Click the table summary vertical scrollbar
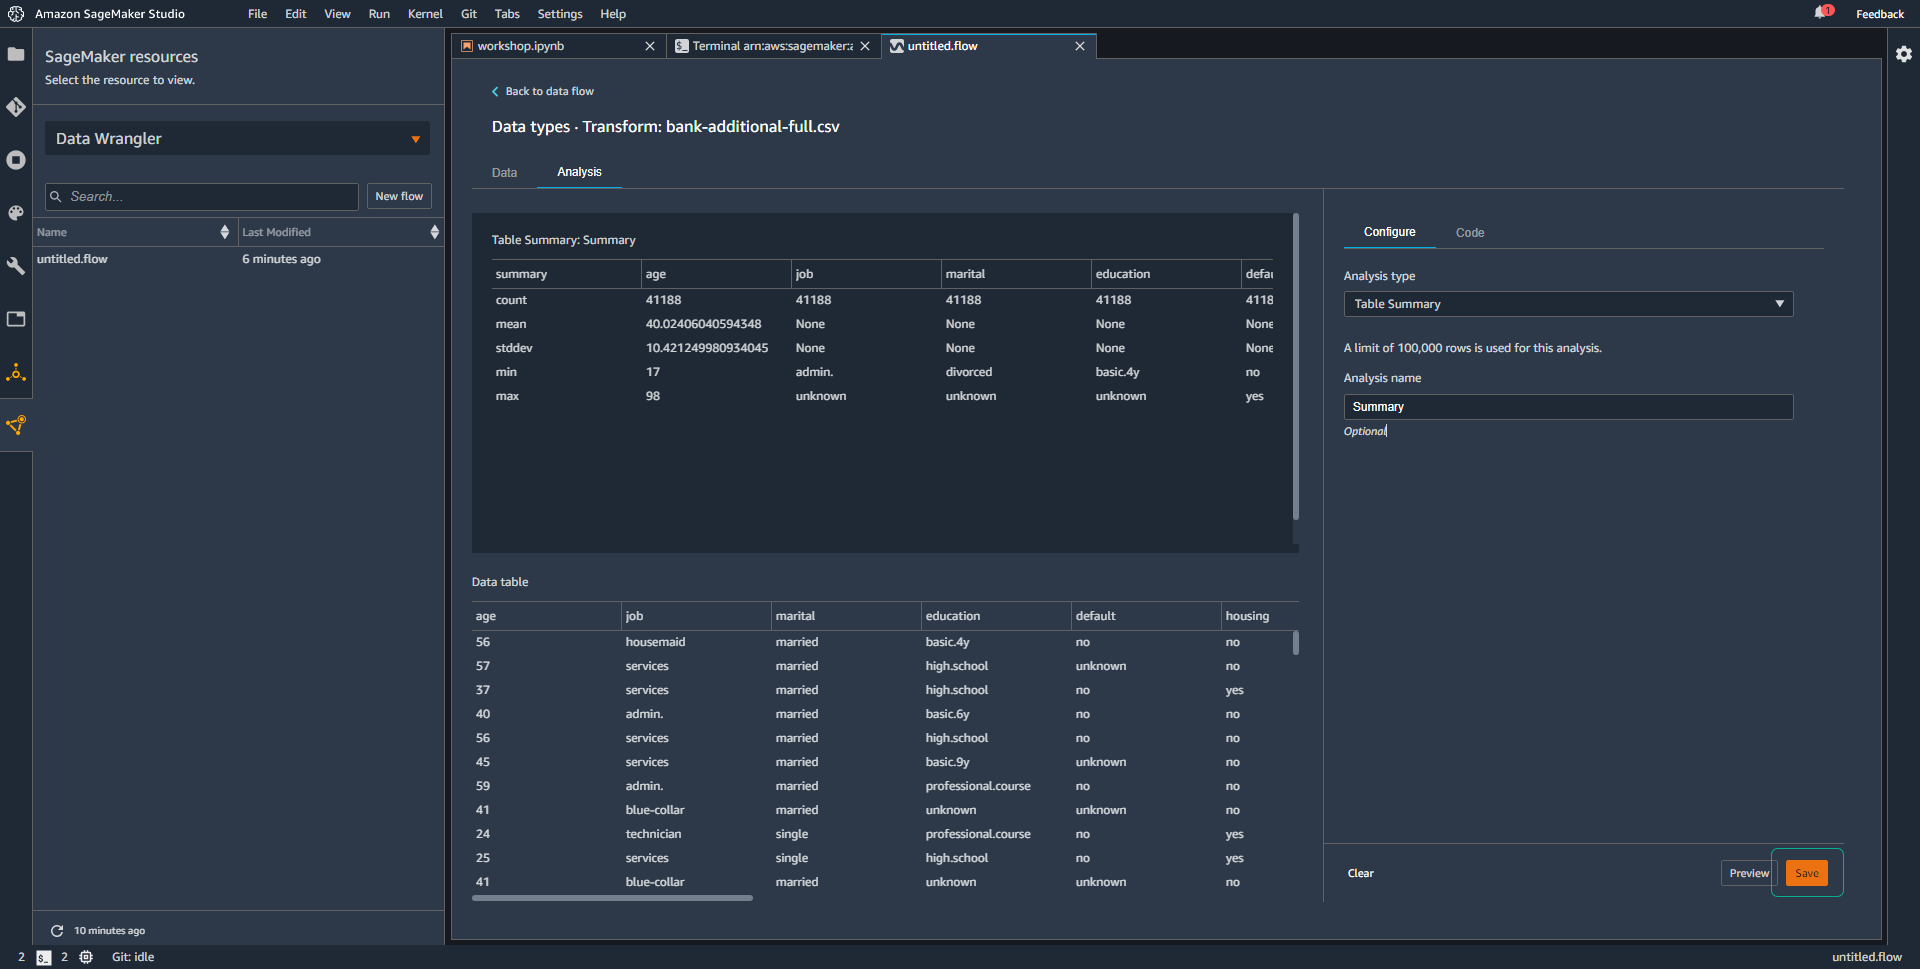Screen dimensions: 1920x969 (1296, 366)
